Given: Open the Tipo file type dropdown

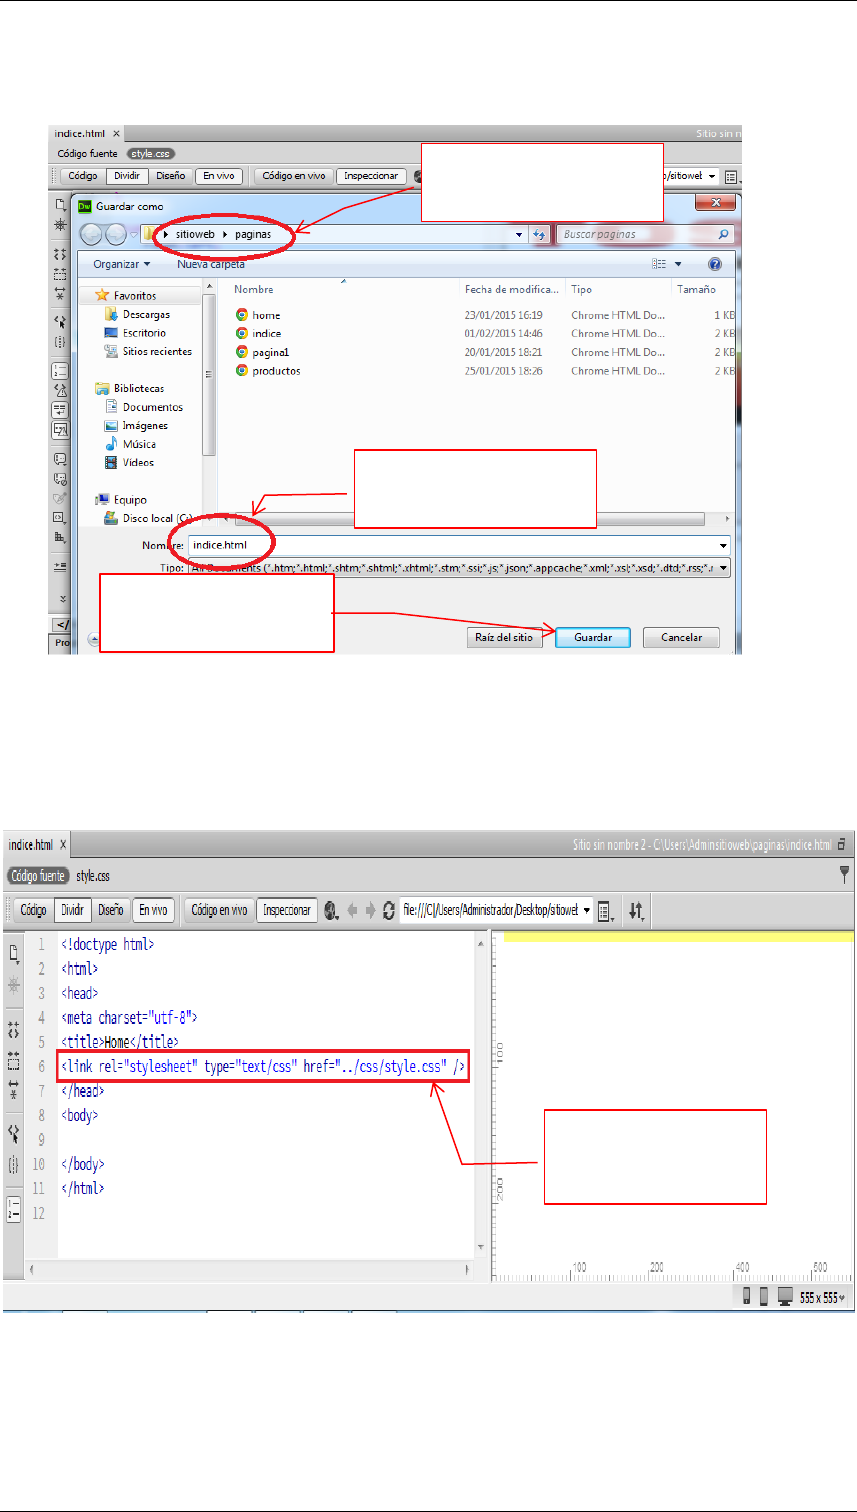Looking at the screenshot, I should coord(458,567).
